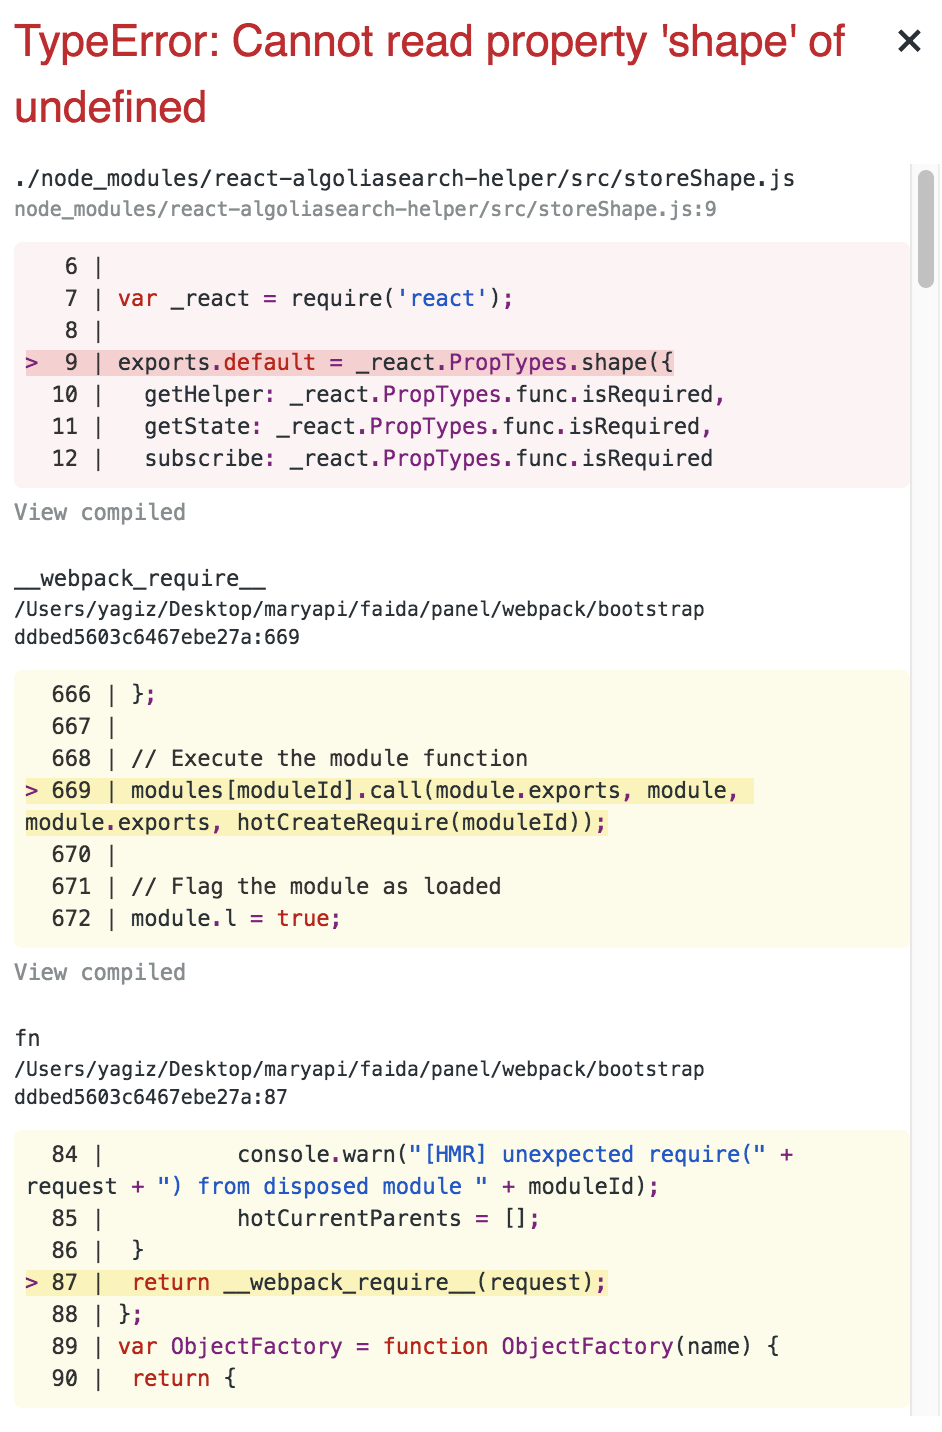Screen dimensions: 942x1432
Task: Click line 85 hotCurrentParents code
Action: coord(388,1218)
